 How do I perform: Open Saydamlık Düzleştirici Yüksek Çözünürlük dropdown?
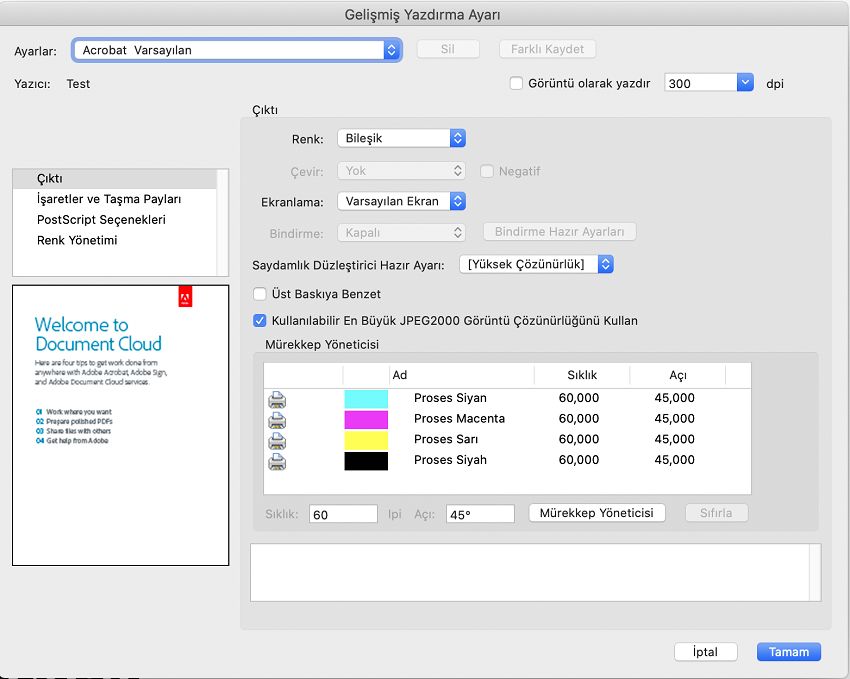(x=536, y=264)
